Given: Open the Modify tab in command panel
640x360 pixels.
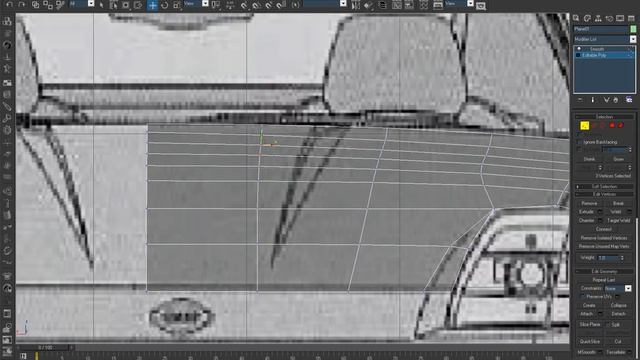Looking at the screenshot, I should [x=587, y=18].
